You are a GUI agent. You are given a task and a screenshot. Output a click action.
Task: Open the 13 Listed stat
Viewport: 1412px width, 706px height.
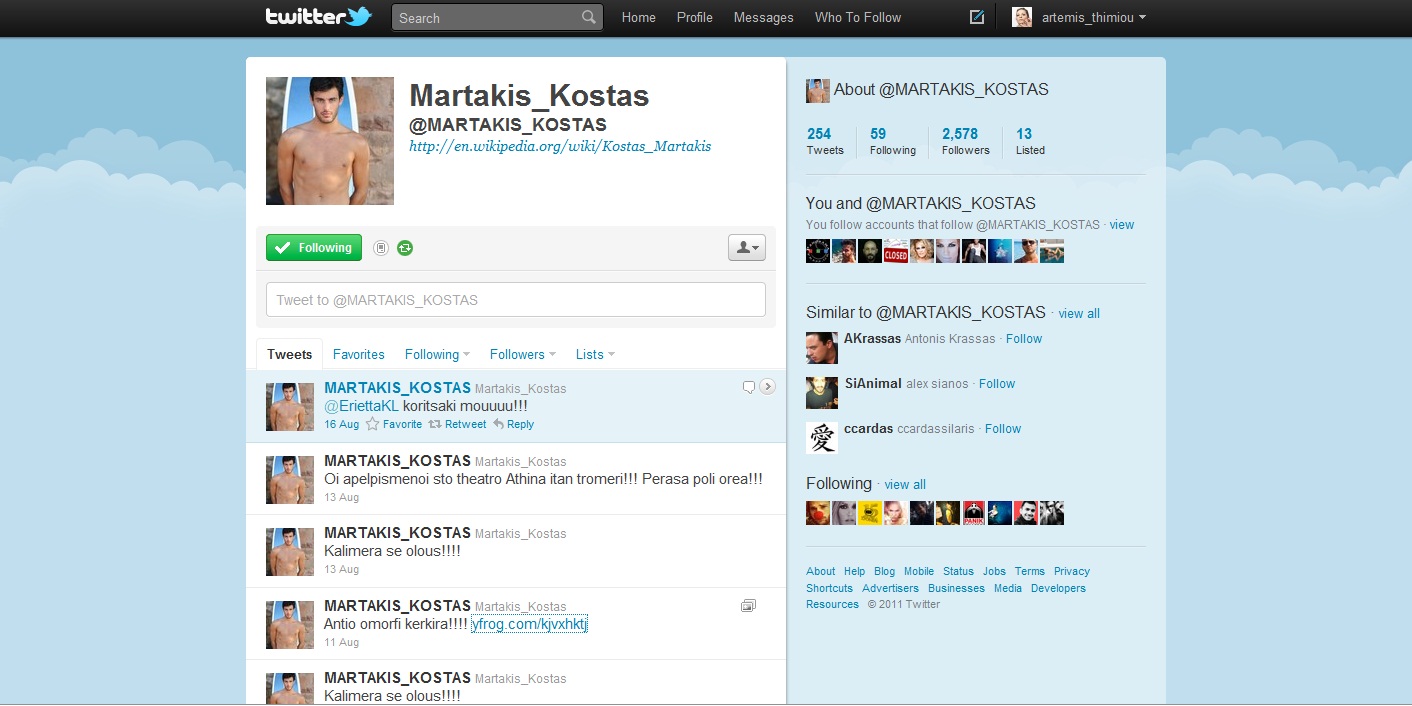(1030, 141)
